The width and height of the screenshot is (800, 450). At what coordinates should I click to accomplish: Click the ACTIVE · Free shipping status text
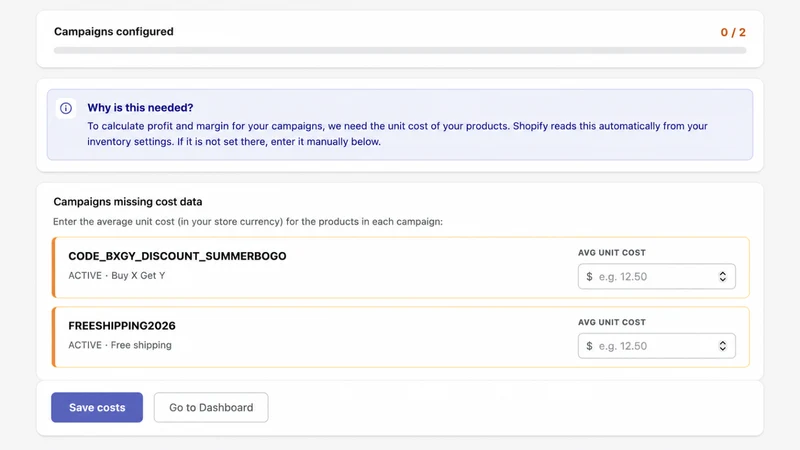(120, 345)
